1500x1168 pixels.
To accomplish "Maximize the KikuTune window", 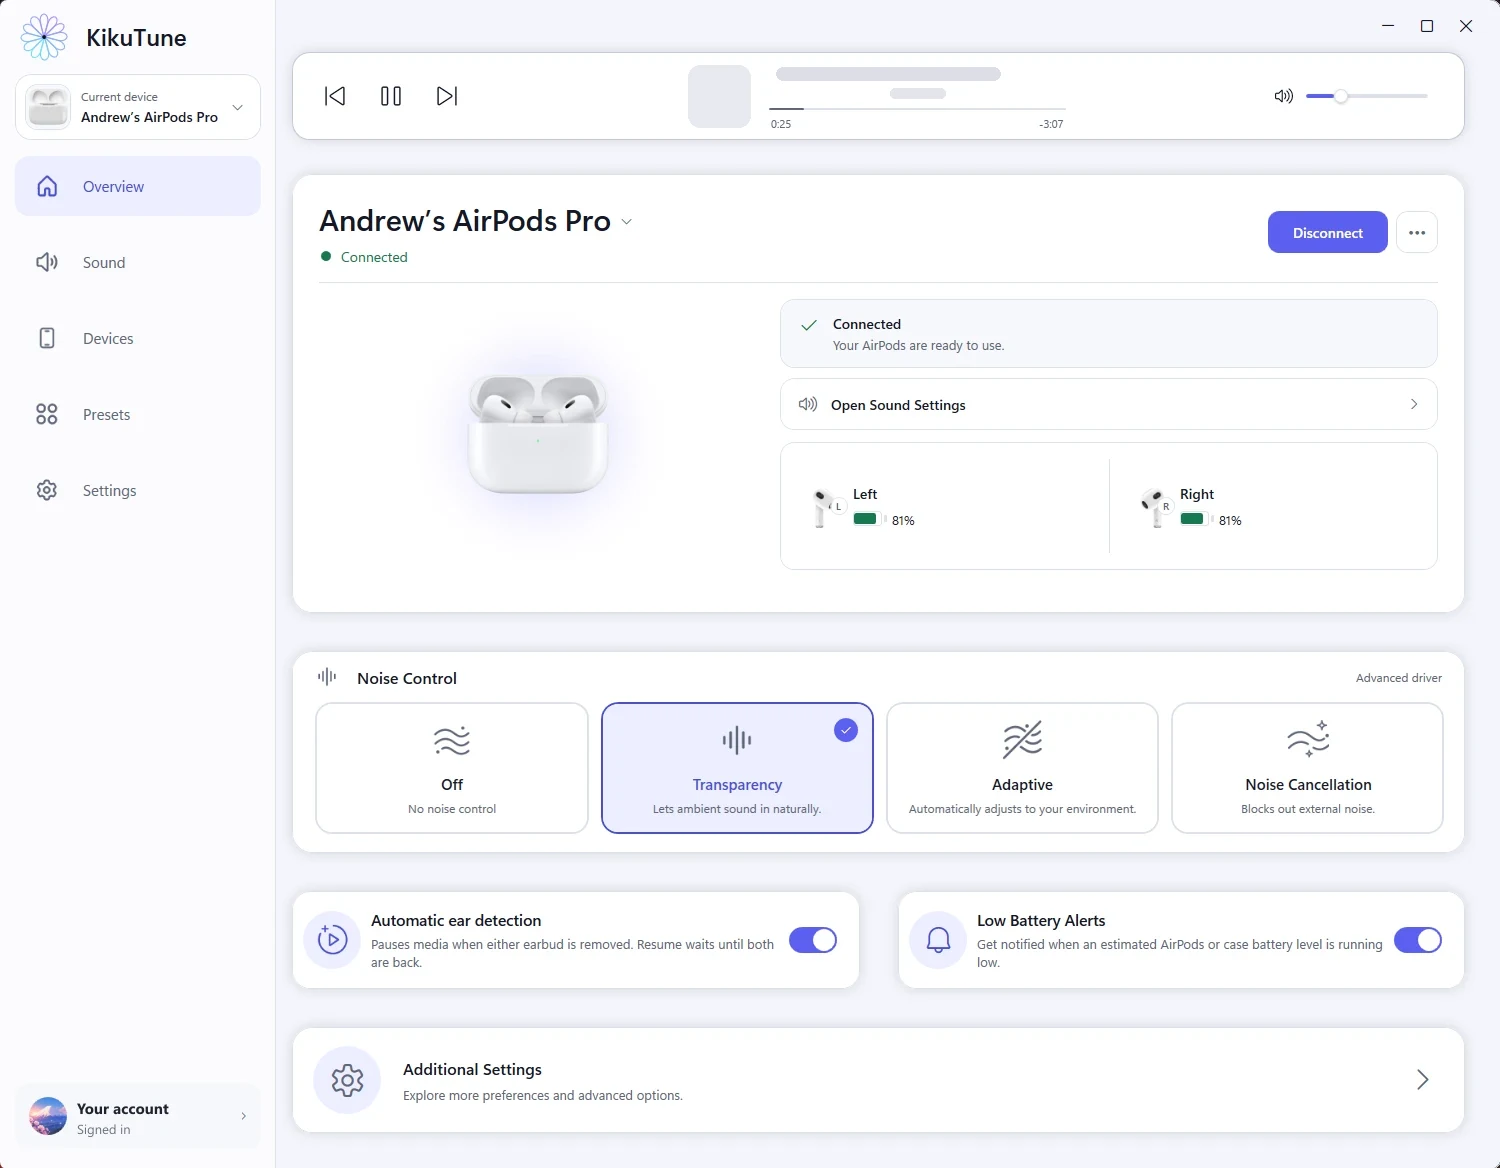I will 1427,26.
